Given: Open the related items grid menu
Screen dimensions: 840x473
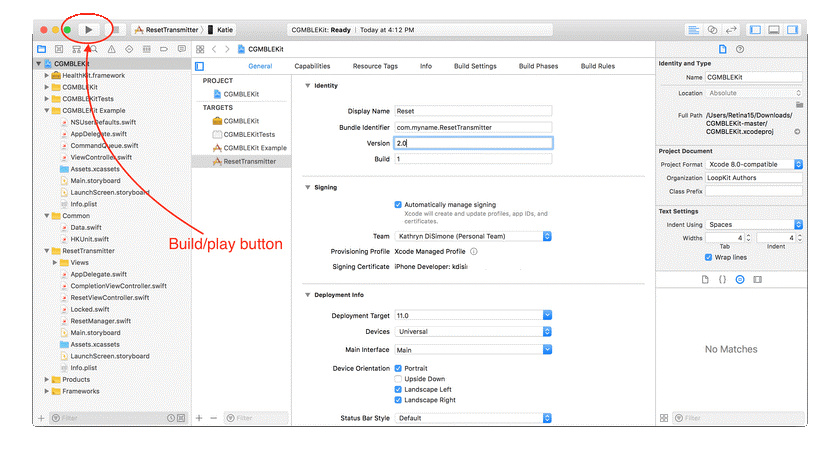Looking at the screenshot, I should 200,49.
